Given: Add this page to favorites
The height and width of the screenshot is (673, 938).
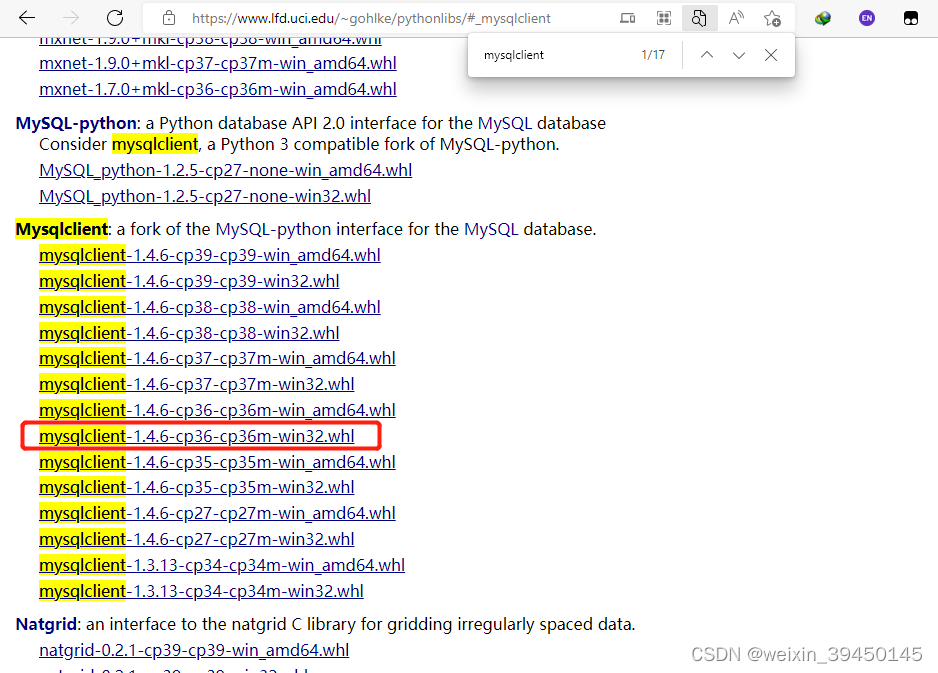Looking at the screenshot, I should coord(772,19).
